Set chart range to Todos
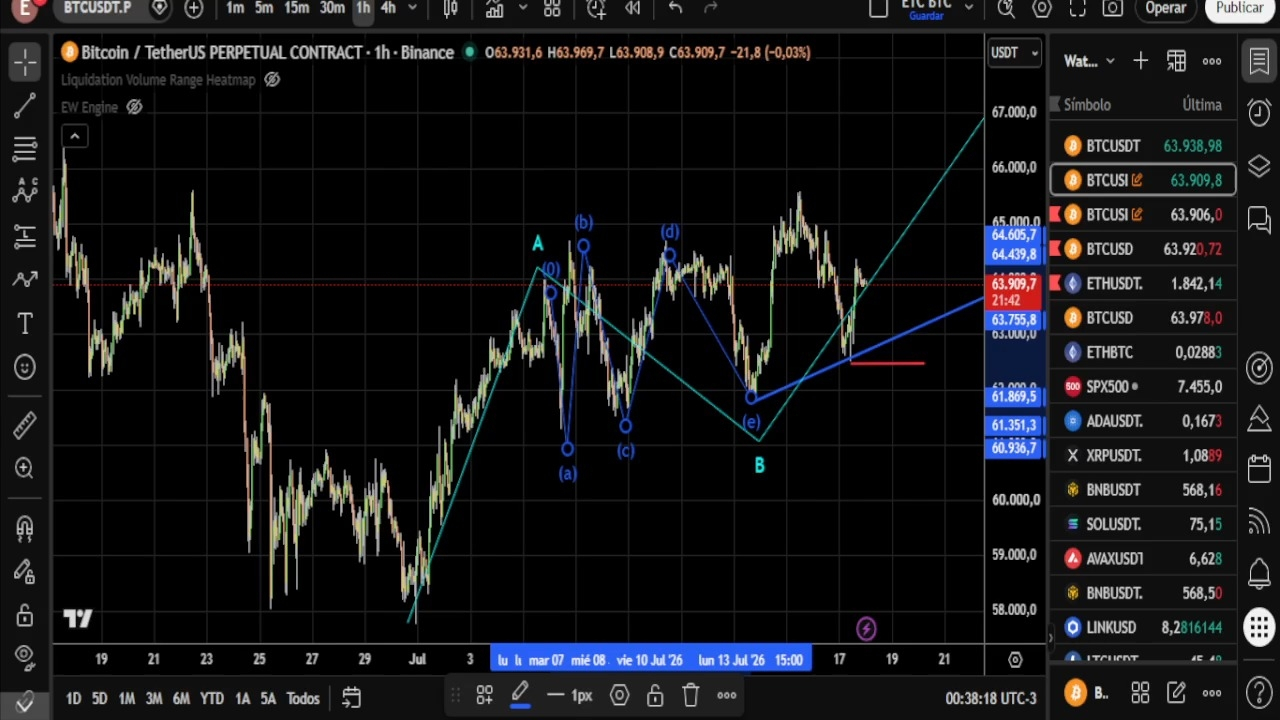1280x720 pixels. point(303,698)
